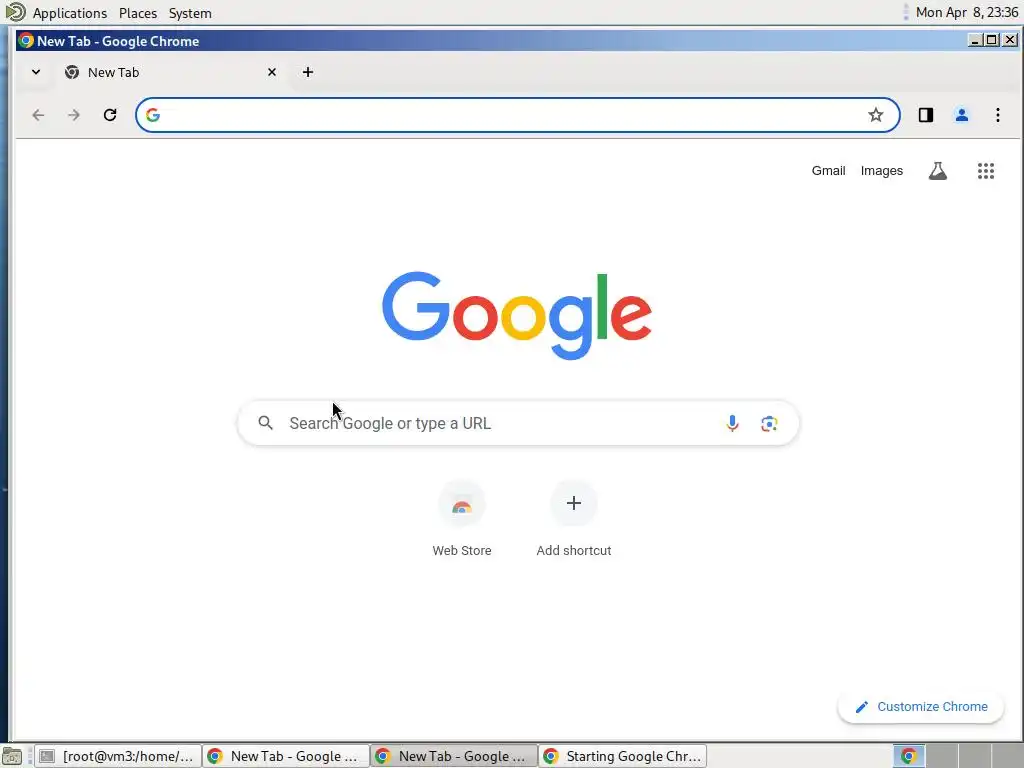The image size is (1024, 768).
Task: Go back using the back arrow
Action: [39, 115]
